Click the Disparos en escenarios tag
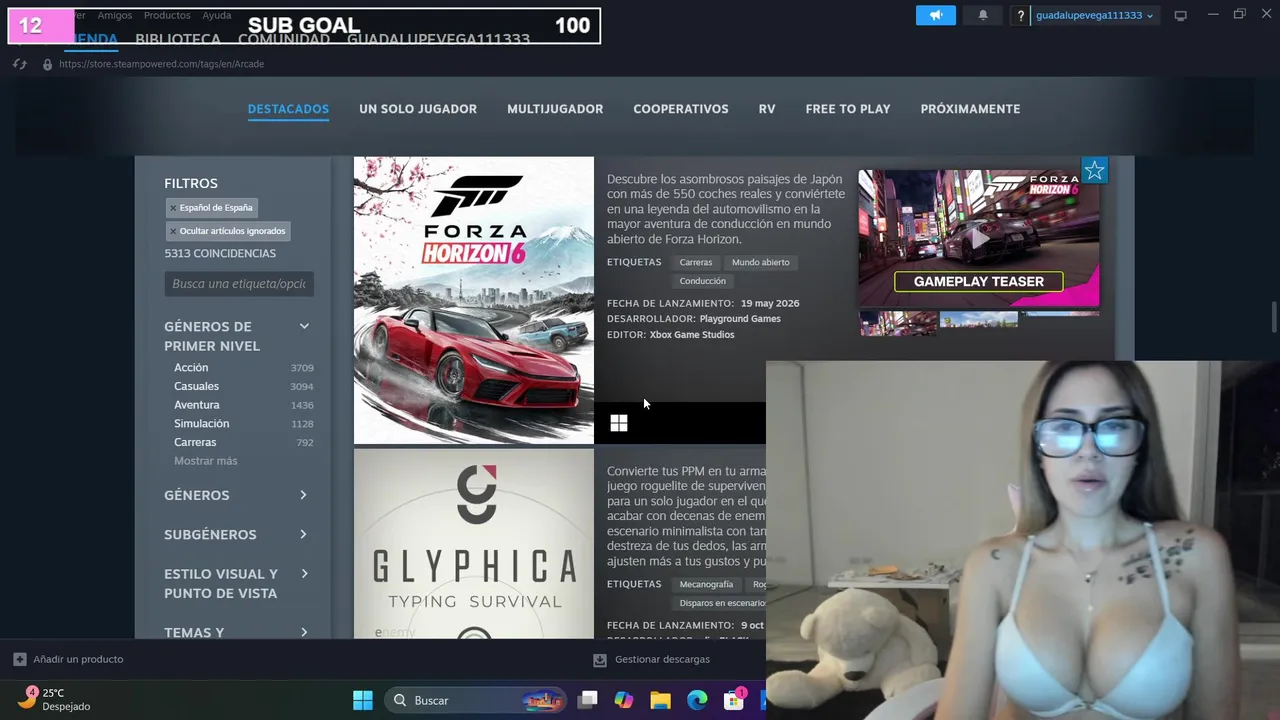The width and height of the screenshot is (1280, 720). 720,603
